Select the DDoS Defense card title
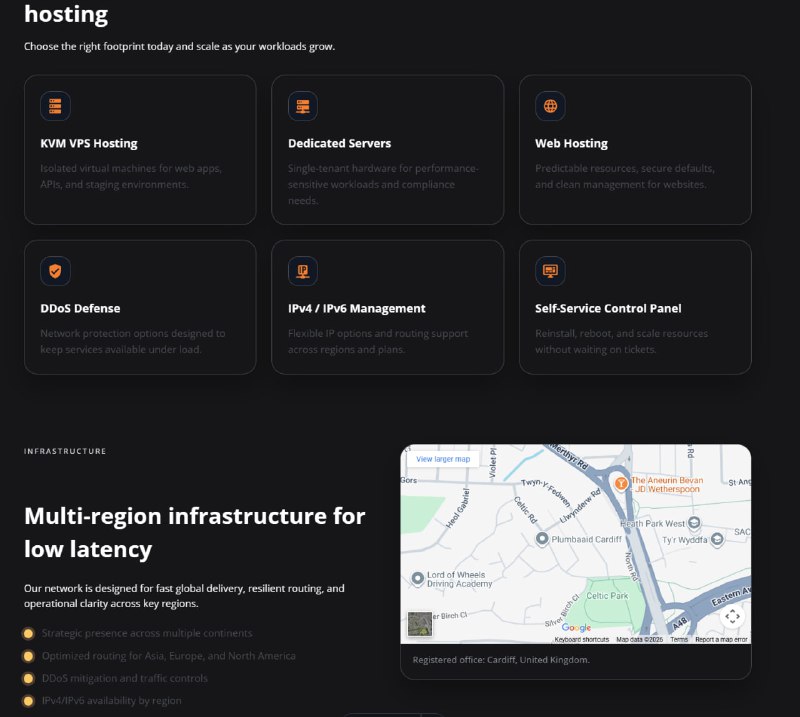Viewport: 800px width, 717px height. click(x=80, y=308)
